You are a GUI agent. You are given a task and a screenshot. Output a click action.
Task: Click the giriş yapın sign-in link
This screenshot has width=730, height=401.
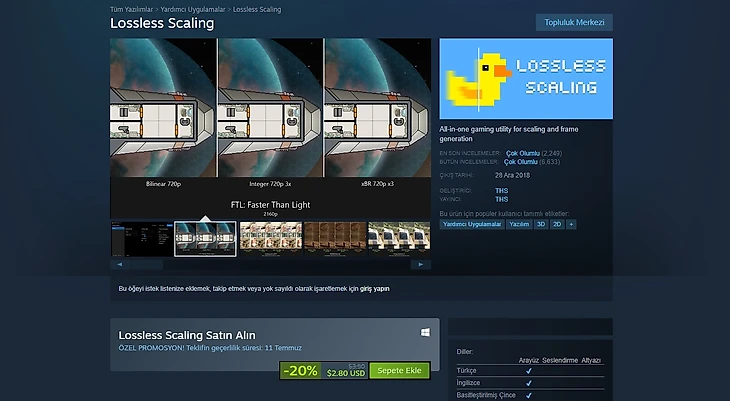coord(375,289)
